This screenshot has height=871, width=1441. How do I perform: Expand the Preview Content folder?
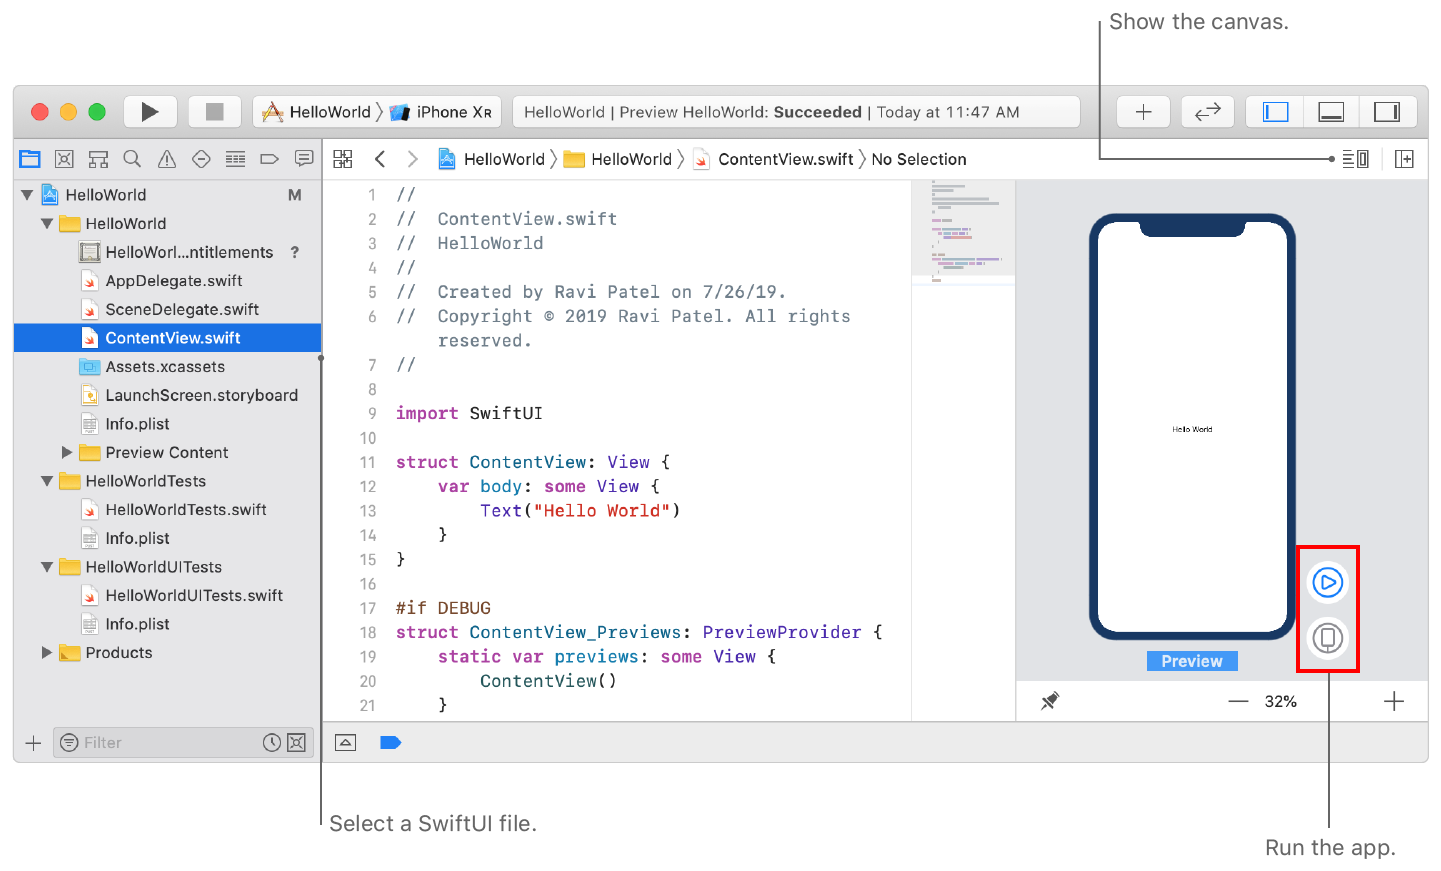pyautogui.click(x=67, y=453)
